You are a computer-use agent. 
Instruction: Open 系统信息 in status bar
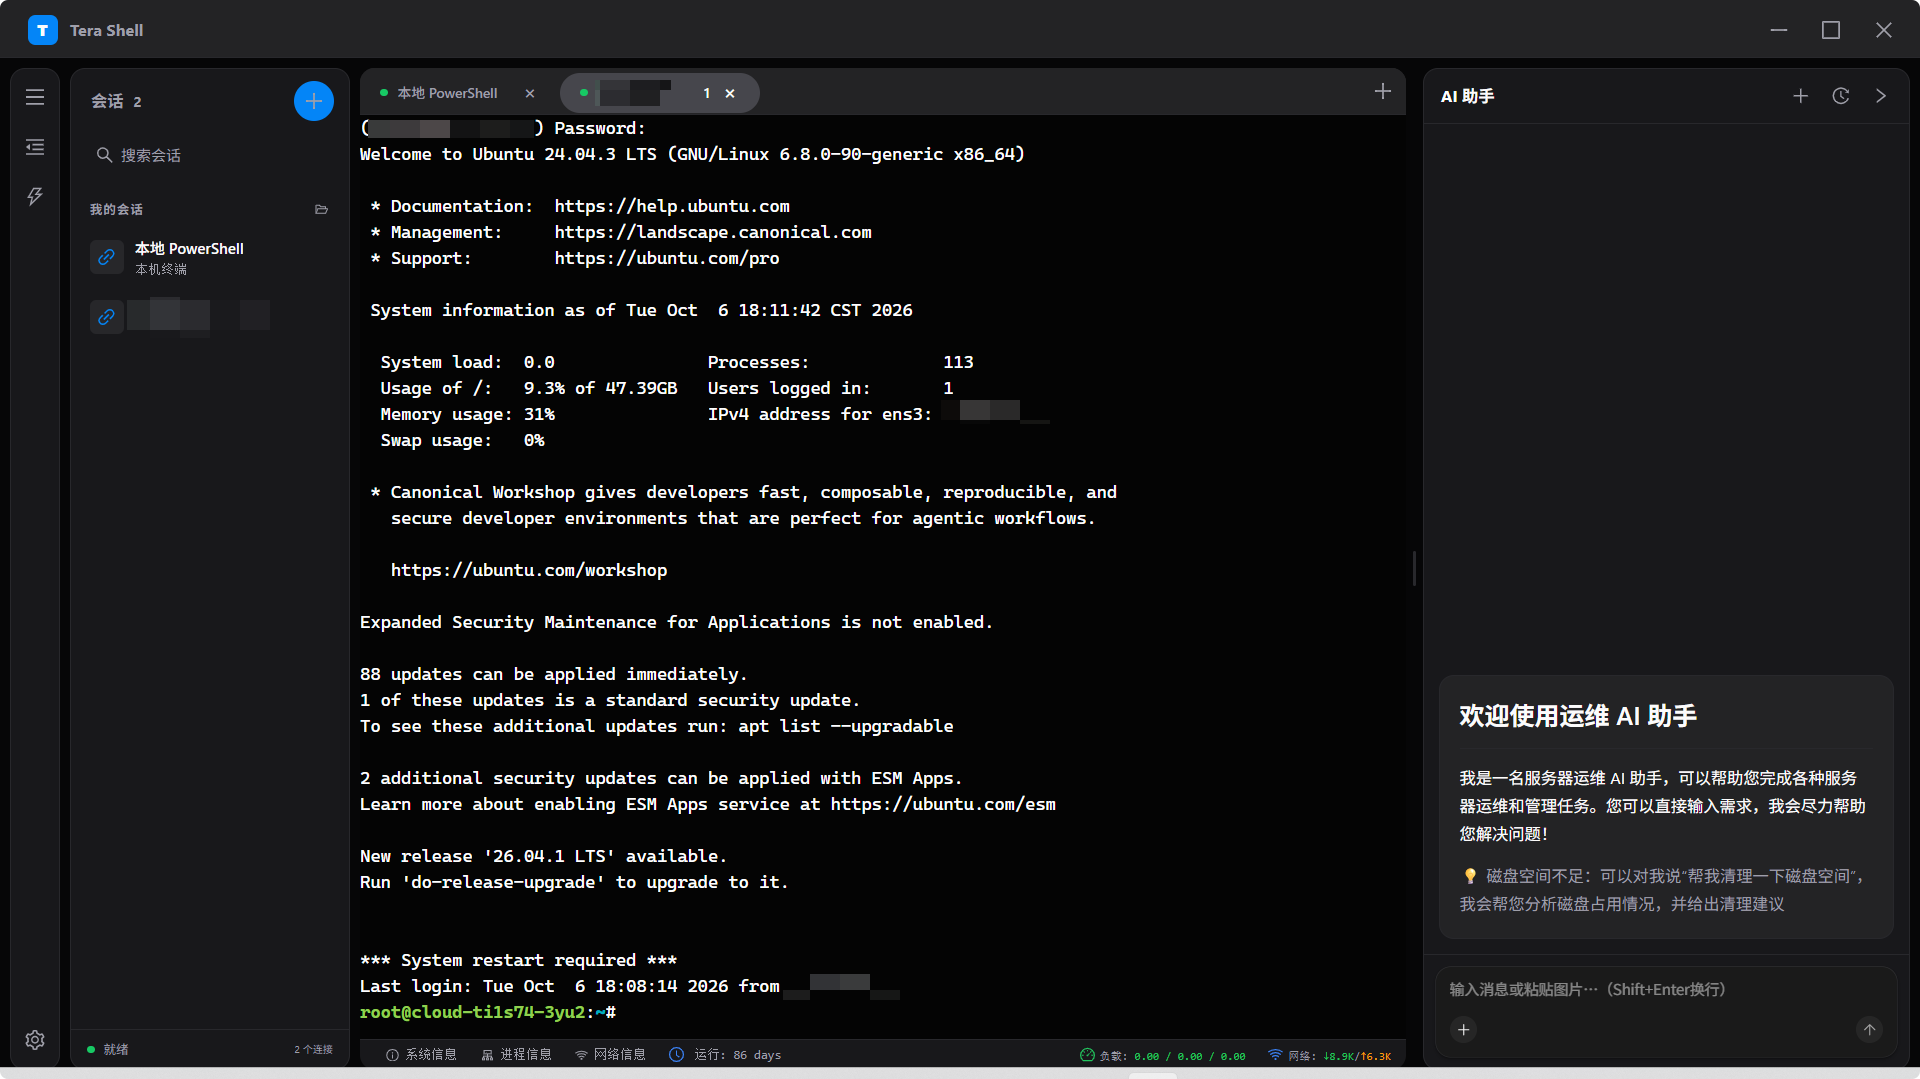(x=421, y=1055)
